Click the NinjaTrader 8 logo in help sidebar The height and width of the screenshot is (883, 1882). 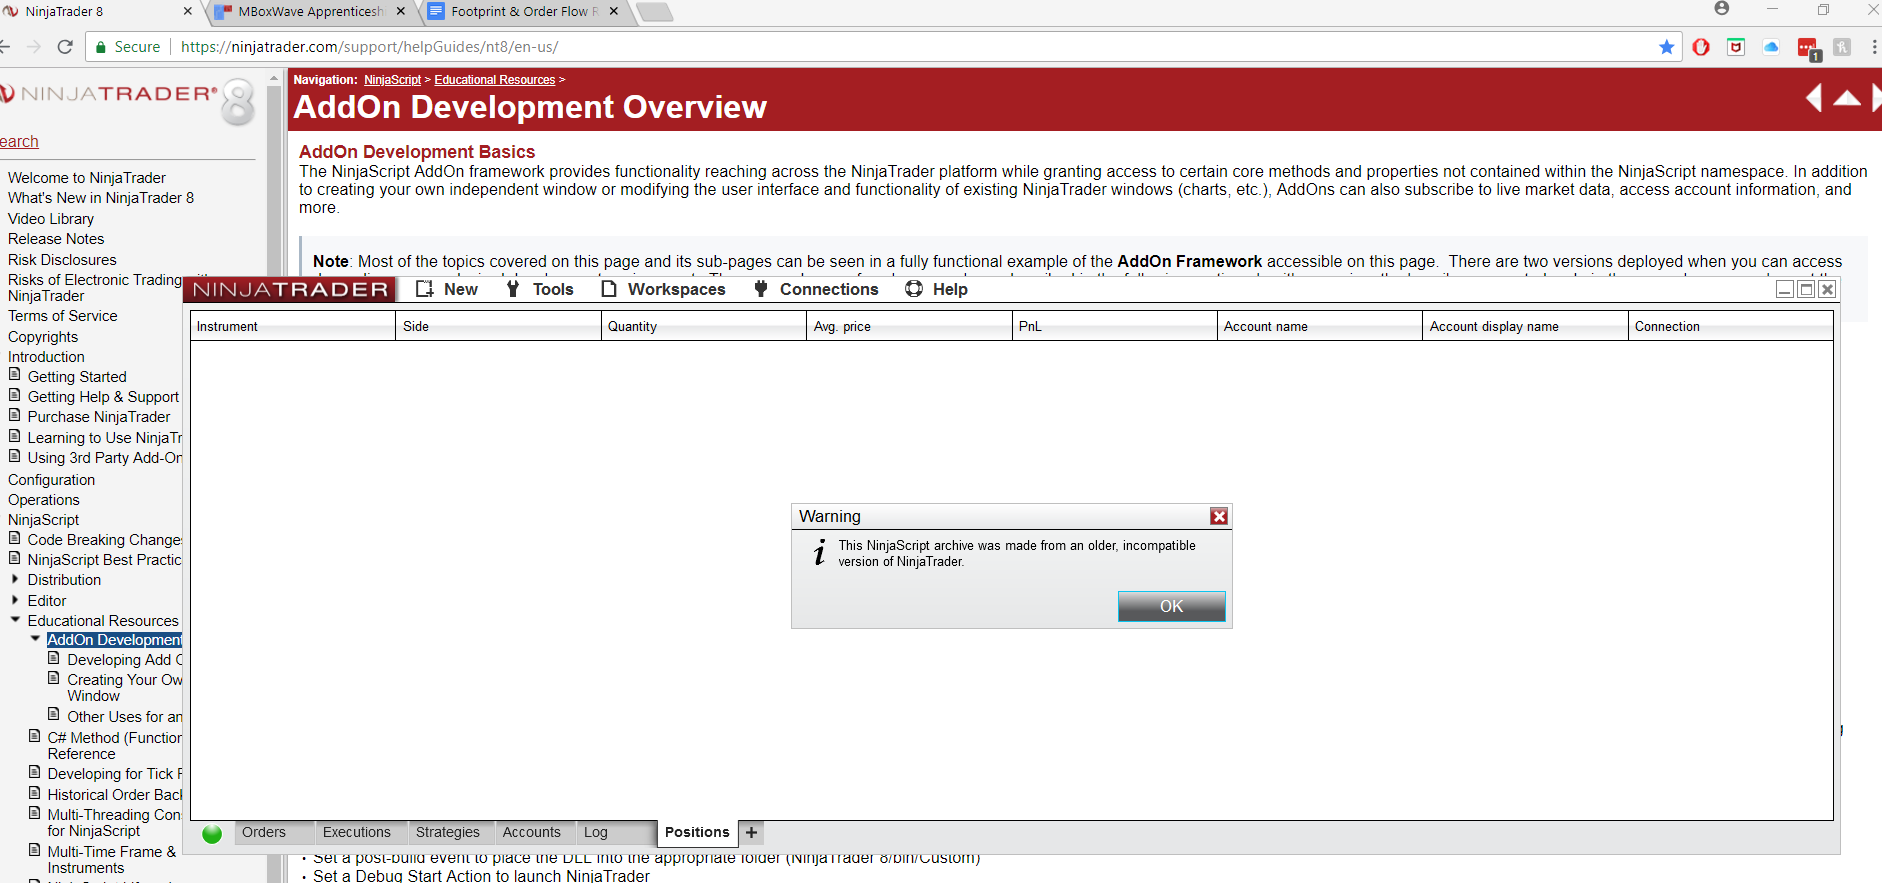[x=128, y=102]
